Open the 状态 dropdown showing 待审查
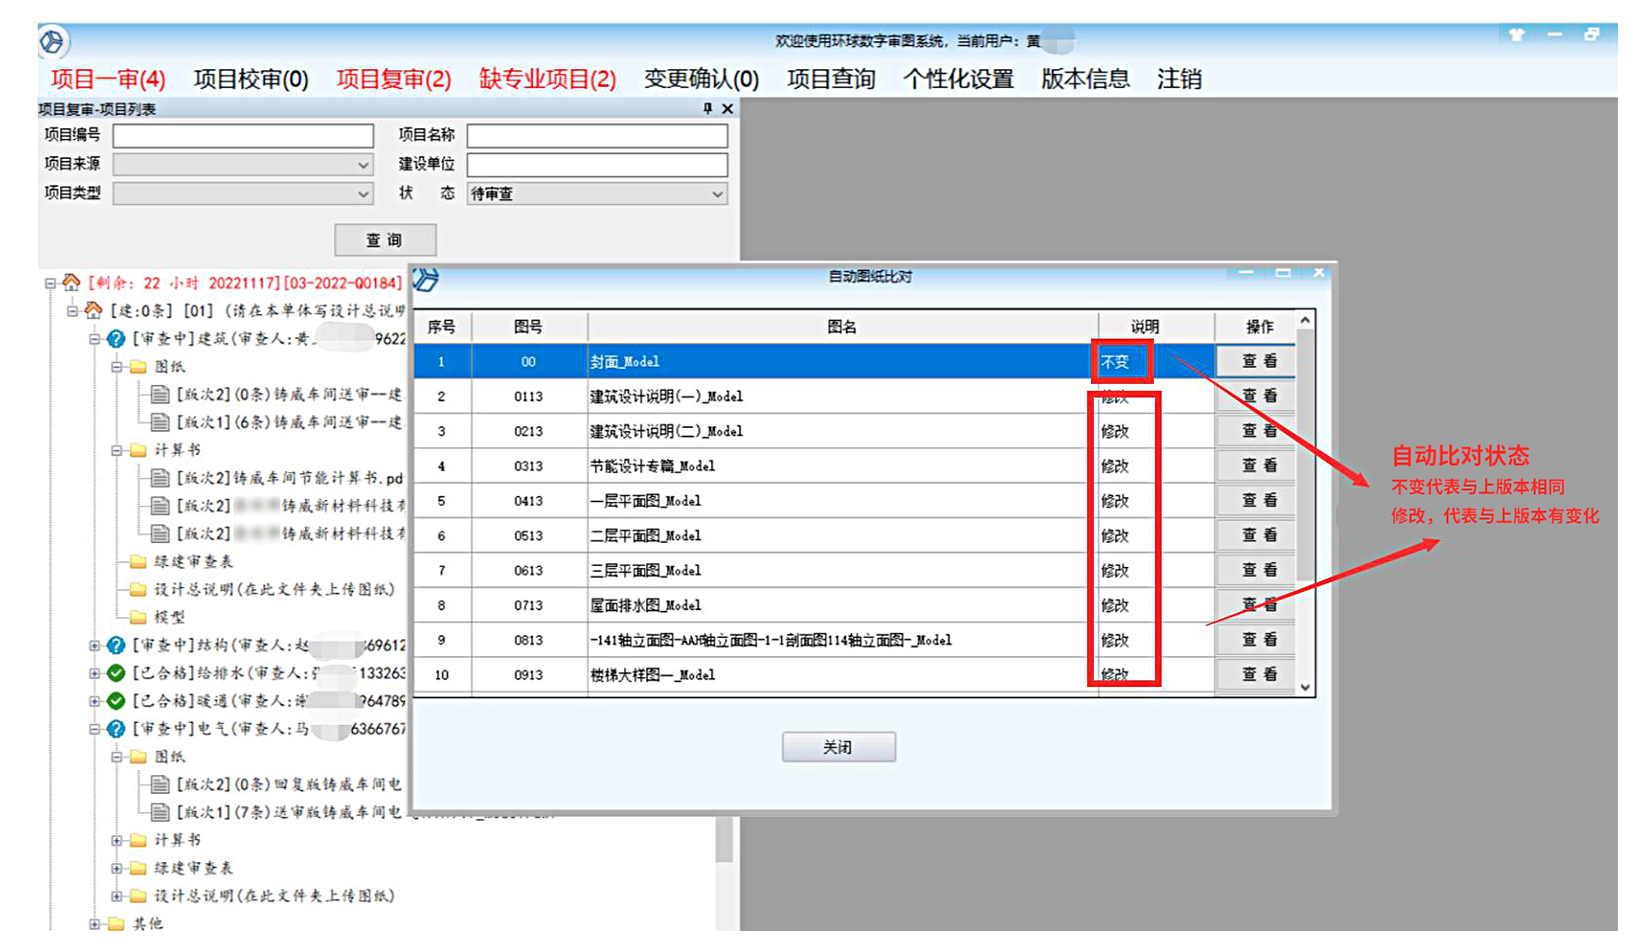 (717, 194)
